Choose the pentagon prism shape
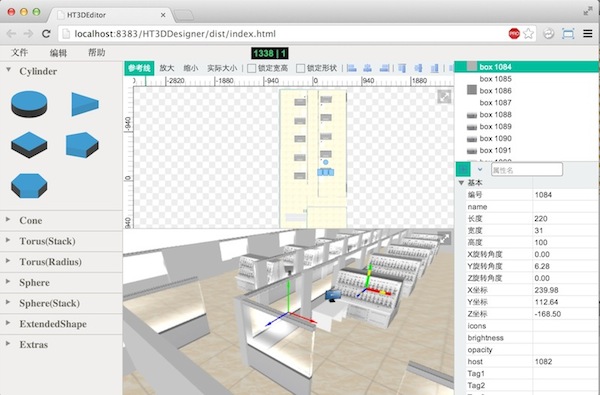This screenshot has height=395, width=600. [82, 145]
